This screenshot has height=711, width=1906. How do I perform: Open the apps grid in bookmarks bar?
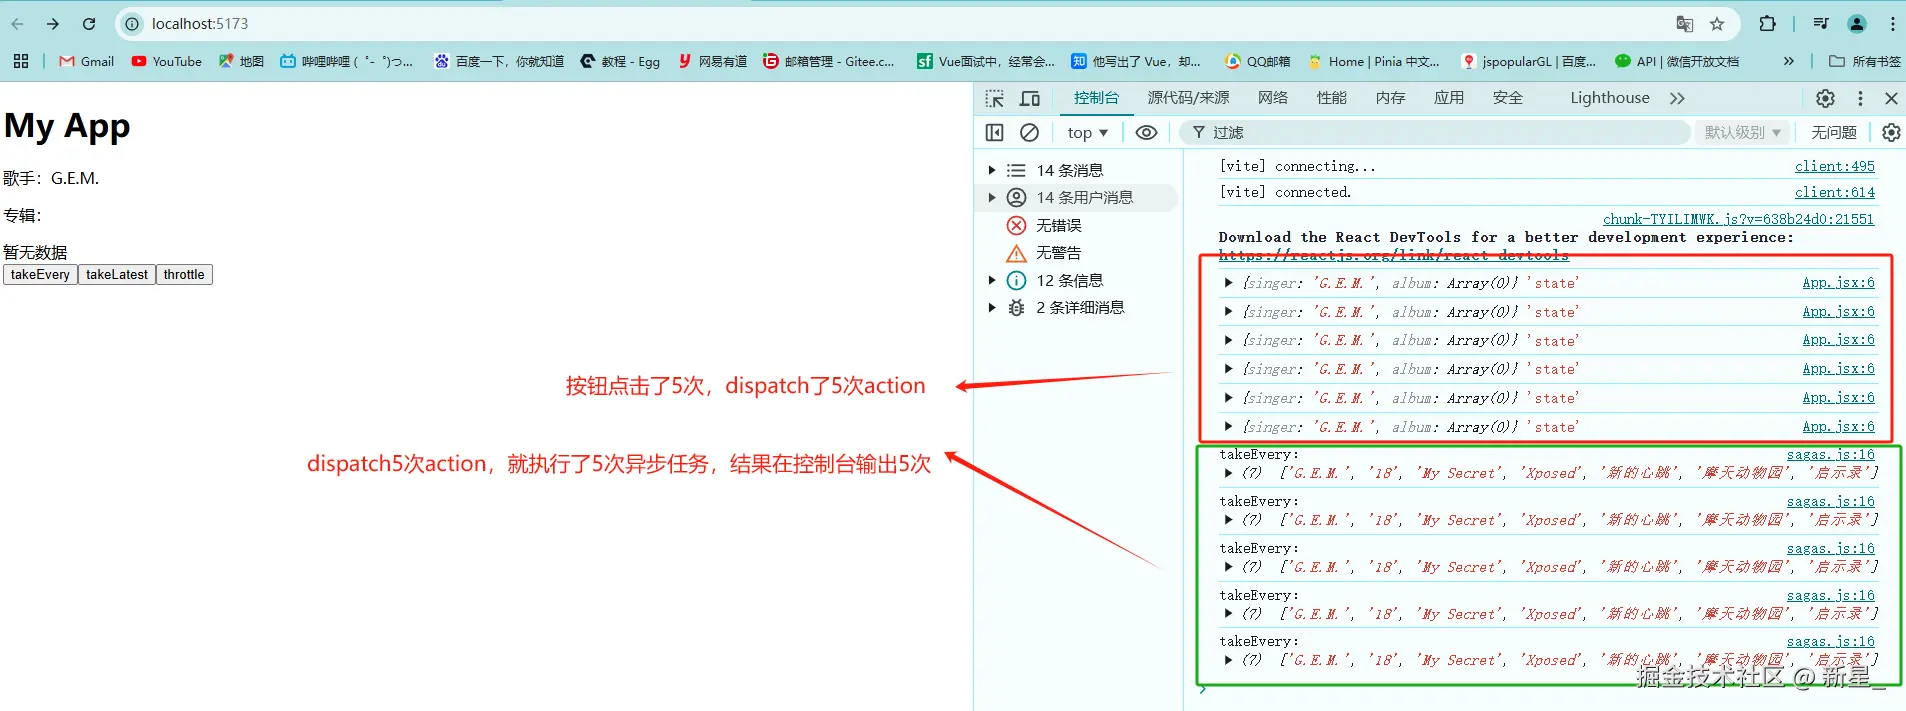coord(21,61)
